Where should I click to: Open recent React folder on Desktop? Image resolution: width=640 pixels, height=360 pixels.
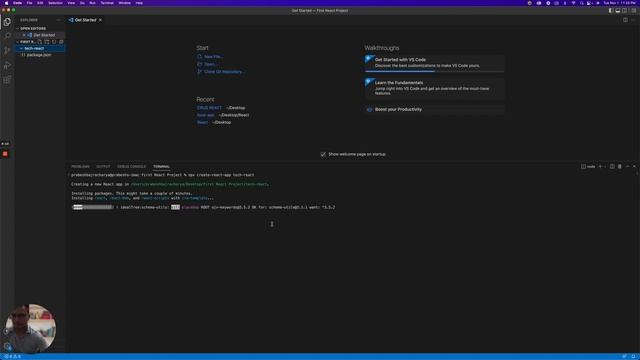click(202, 122)
